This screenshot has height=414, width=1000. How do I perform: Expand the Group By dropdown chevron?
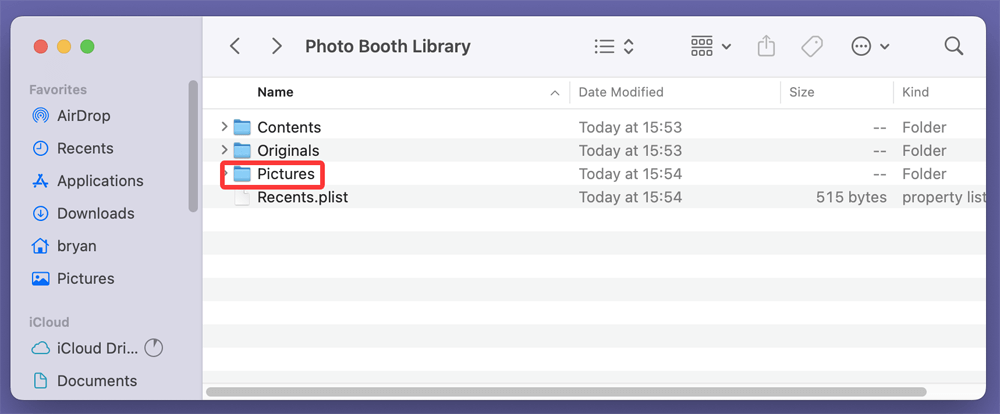[x=726, y=47]
